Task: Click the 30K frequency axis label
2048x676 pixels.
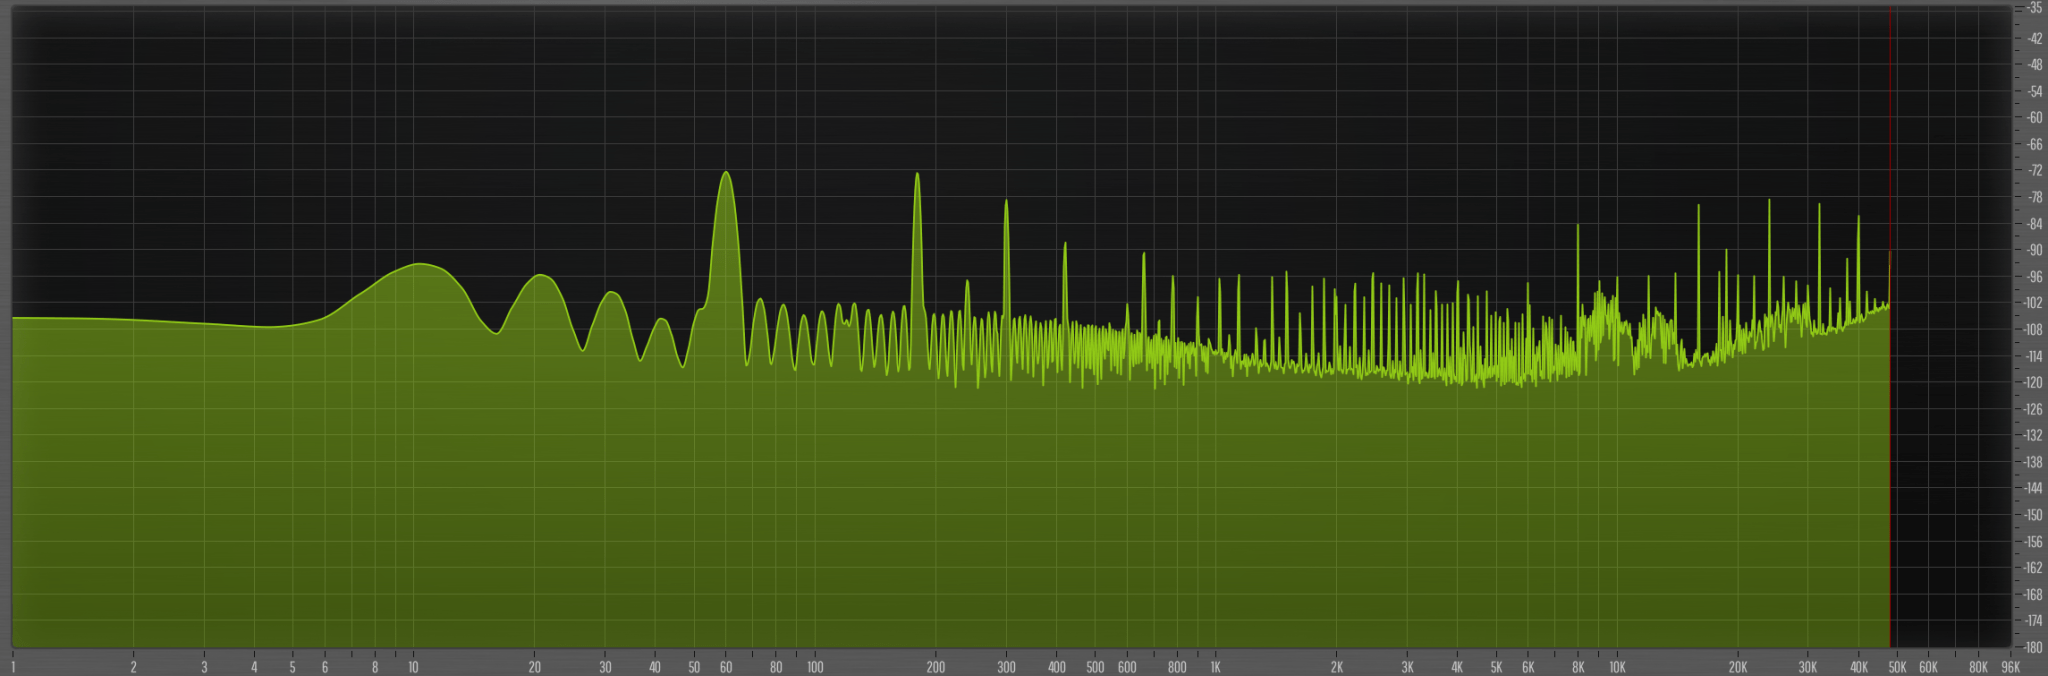Action: click(x=1808, y=667)
